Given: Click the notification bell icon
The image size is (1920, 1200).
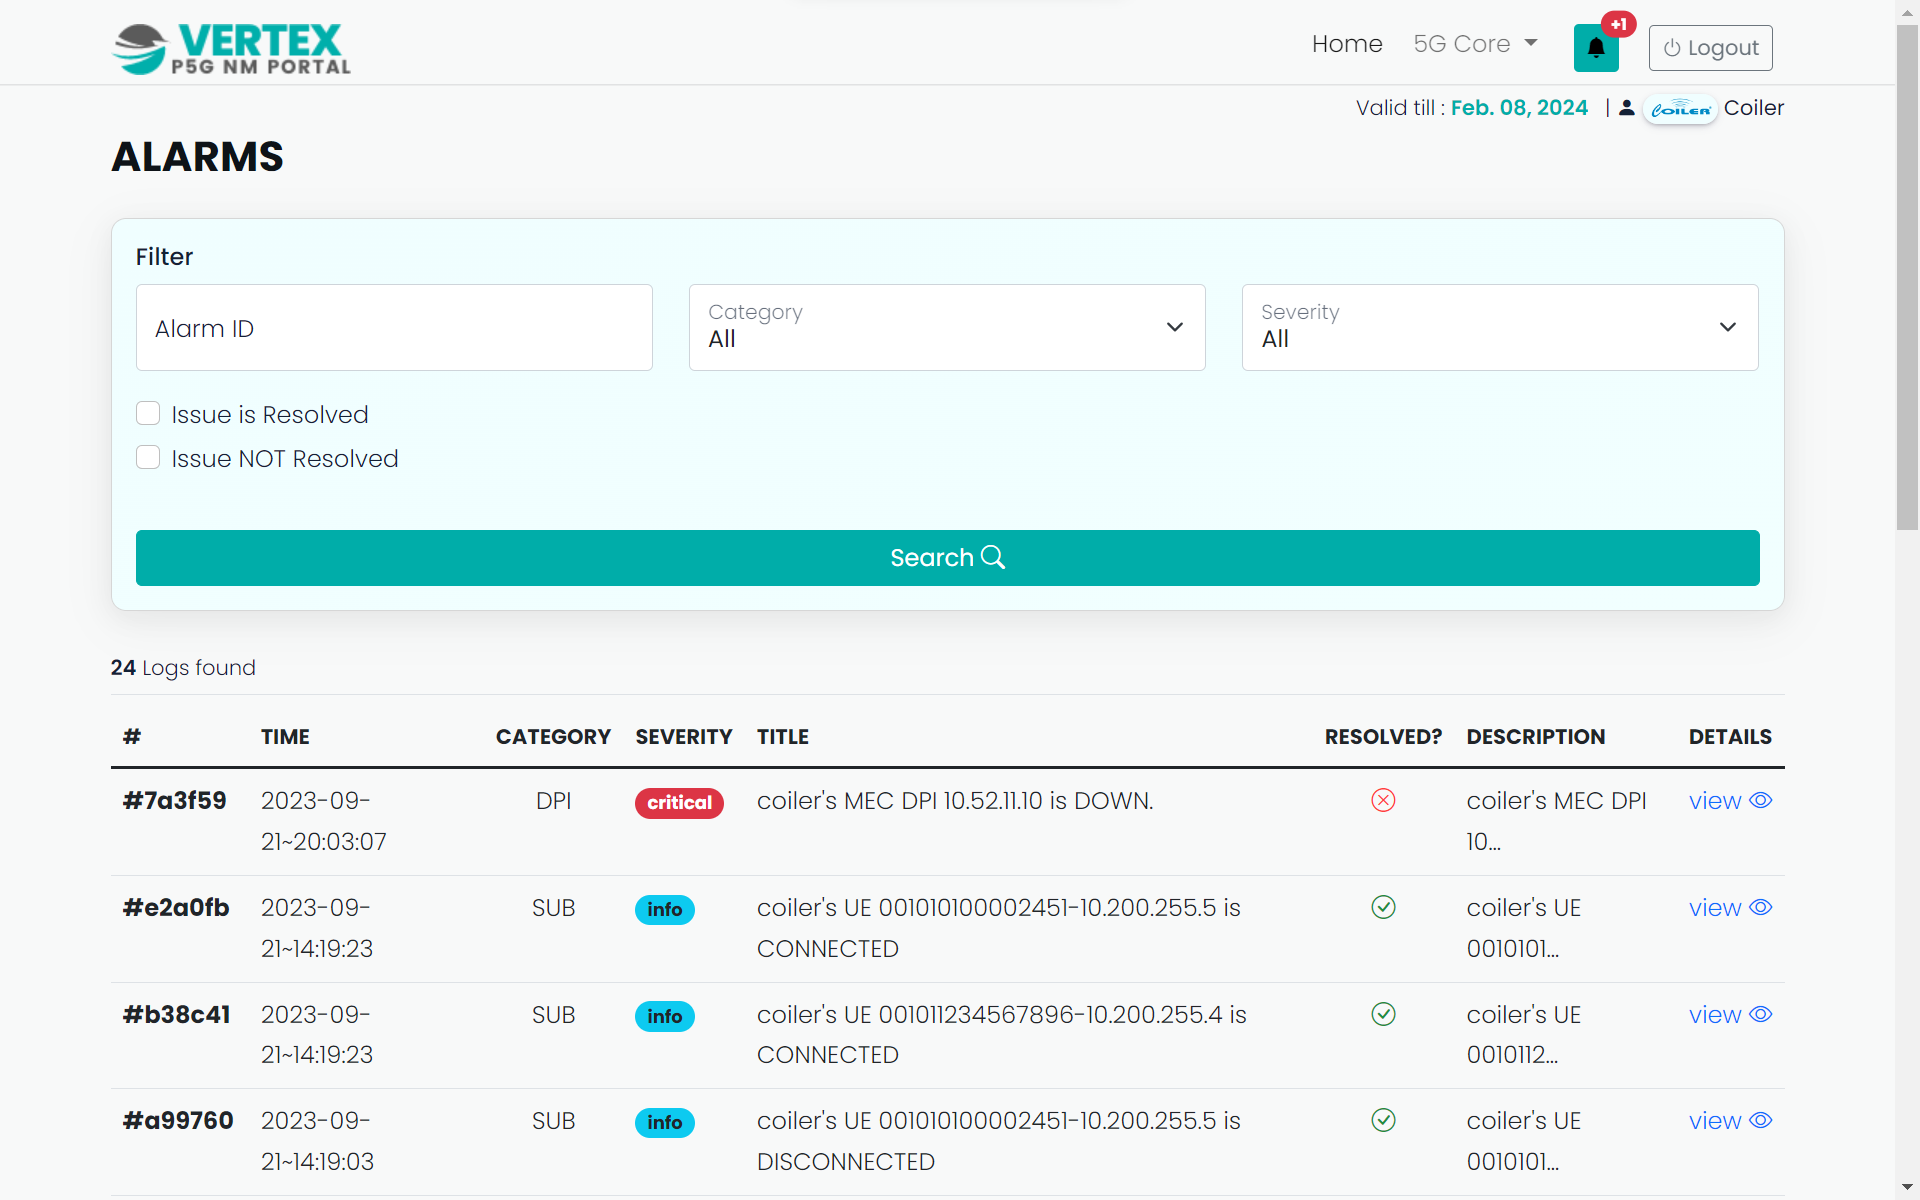Looking at the screenshot, I should [x=1595, y=48].
